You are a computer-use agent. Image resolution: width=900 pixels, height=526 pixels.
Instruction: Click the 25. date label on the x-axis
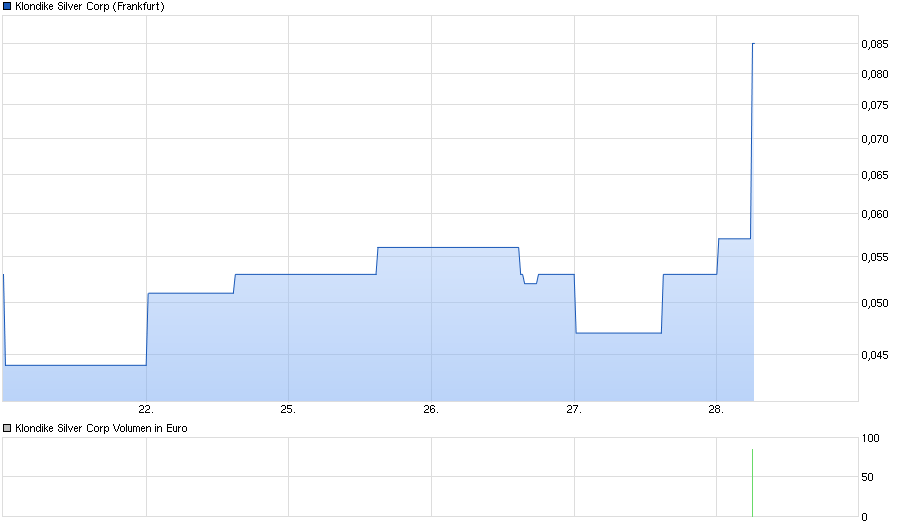pyautogui.click(x=288, y=409)
